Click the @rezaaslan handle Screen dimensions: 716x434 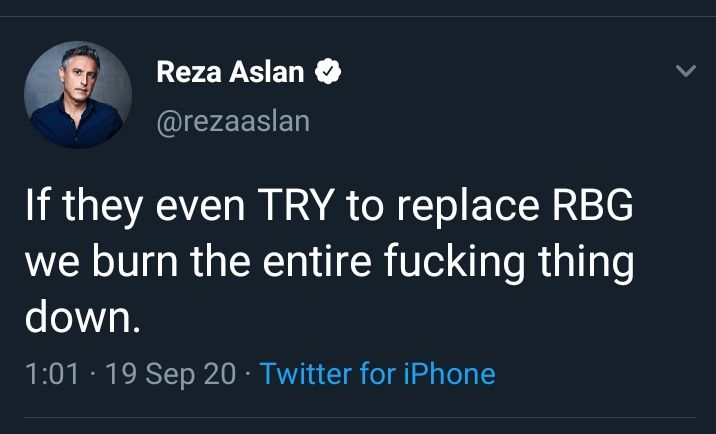[233, 121]
